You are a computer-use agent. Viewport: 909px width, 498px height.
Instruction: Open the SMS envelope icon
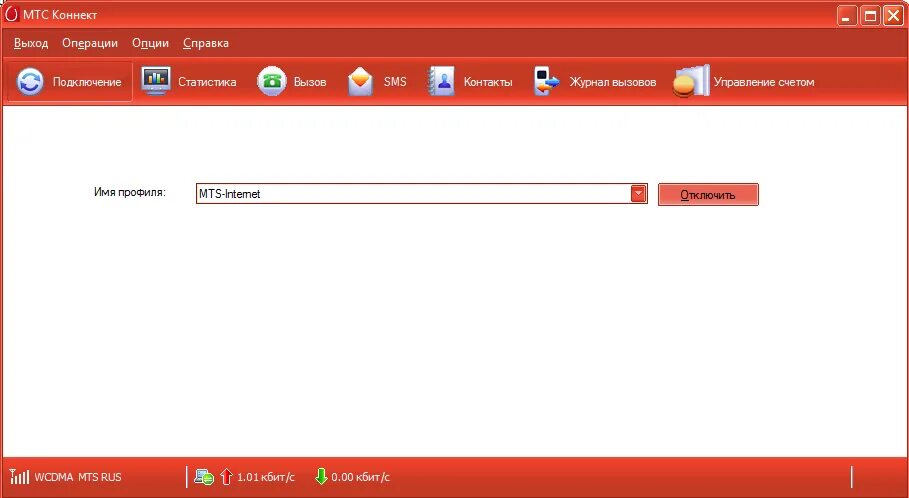[x=361, y=82]
